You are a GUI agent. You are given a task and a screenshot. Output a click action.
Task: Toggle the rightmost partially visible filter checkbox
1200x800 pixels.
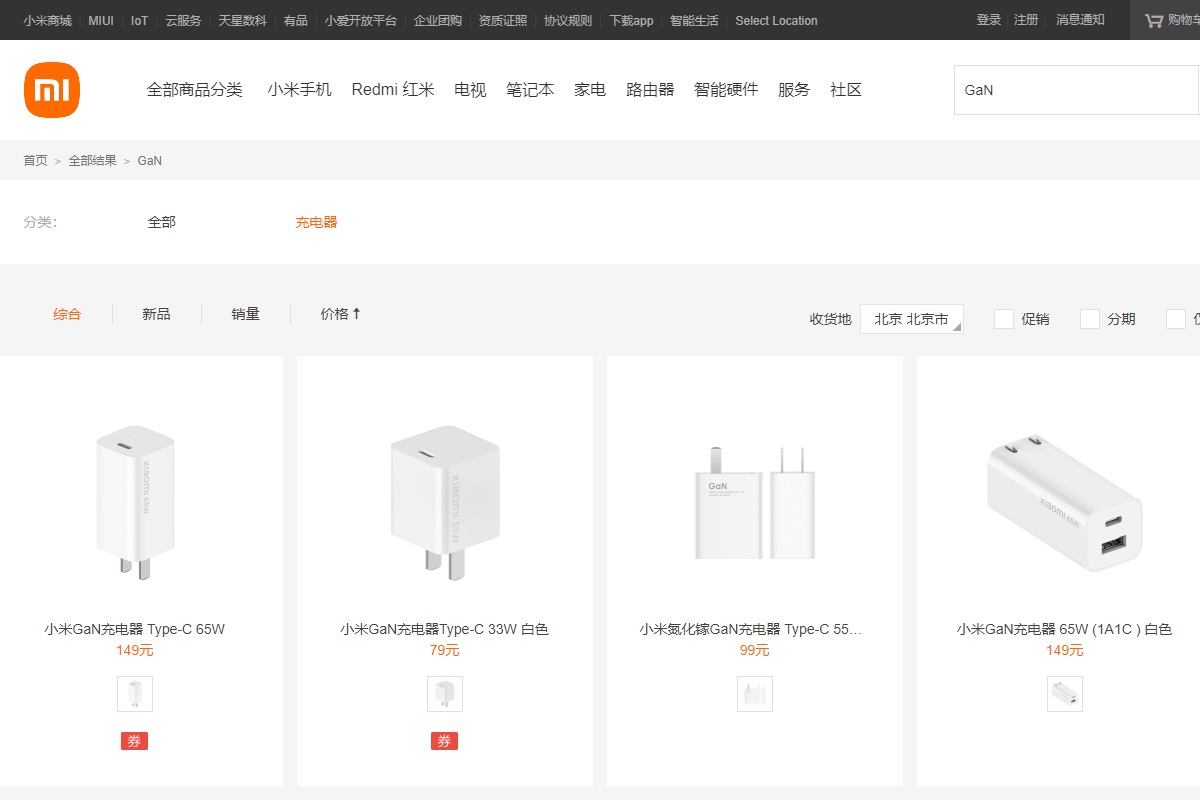[1176, 319]
